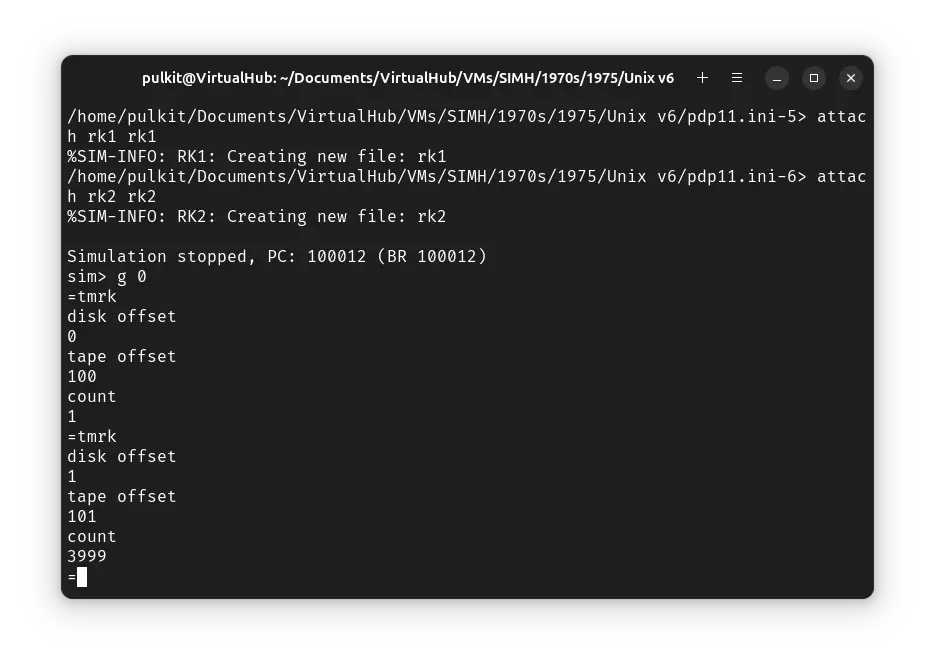Maximize the terminal window
Viewport: 935px width, 666px height.
coord(814,78)
